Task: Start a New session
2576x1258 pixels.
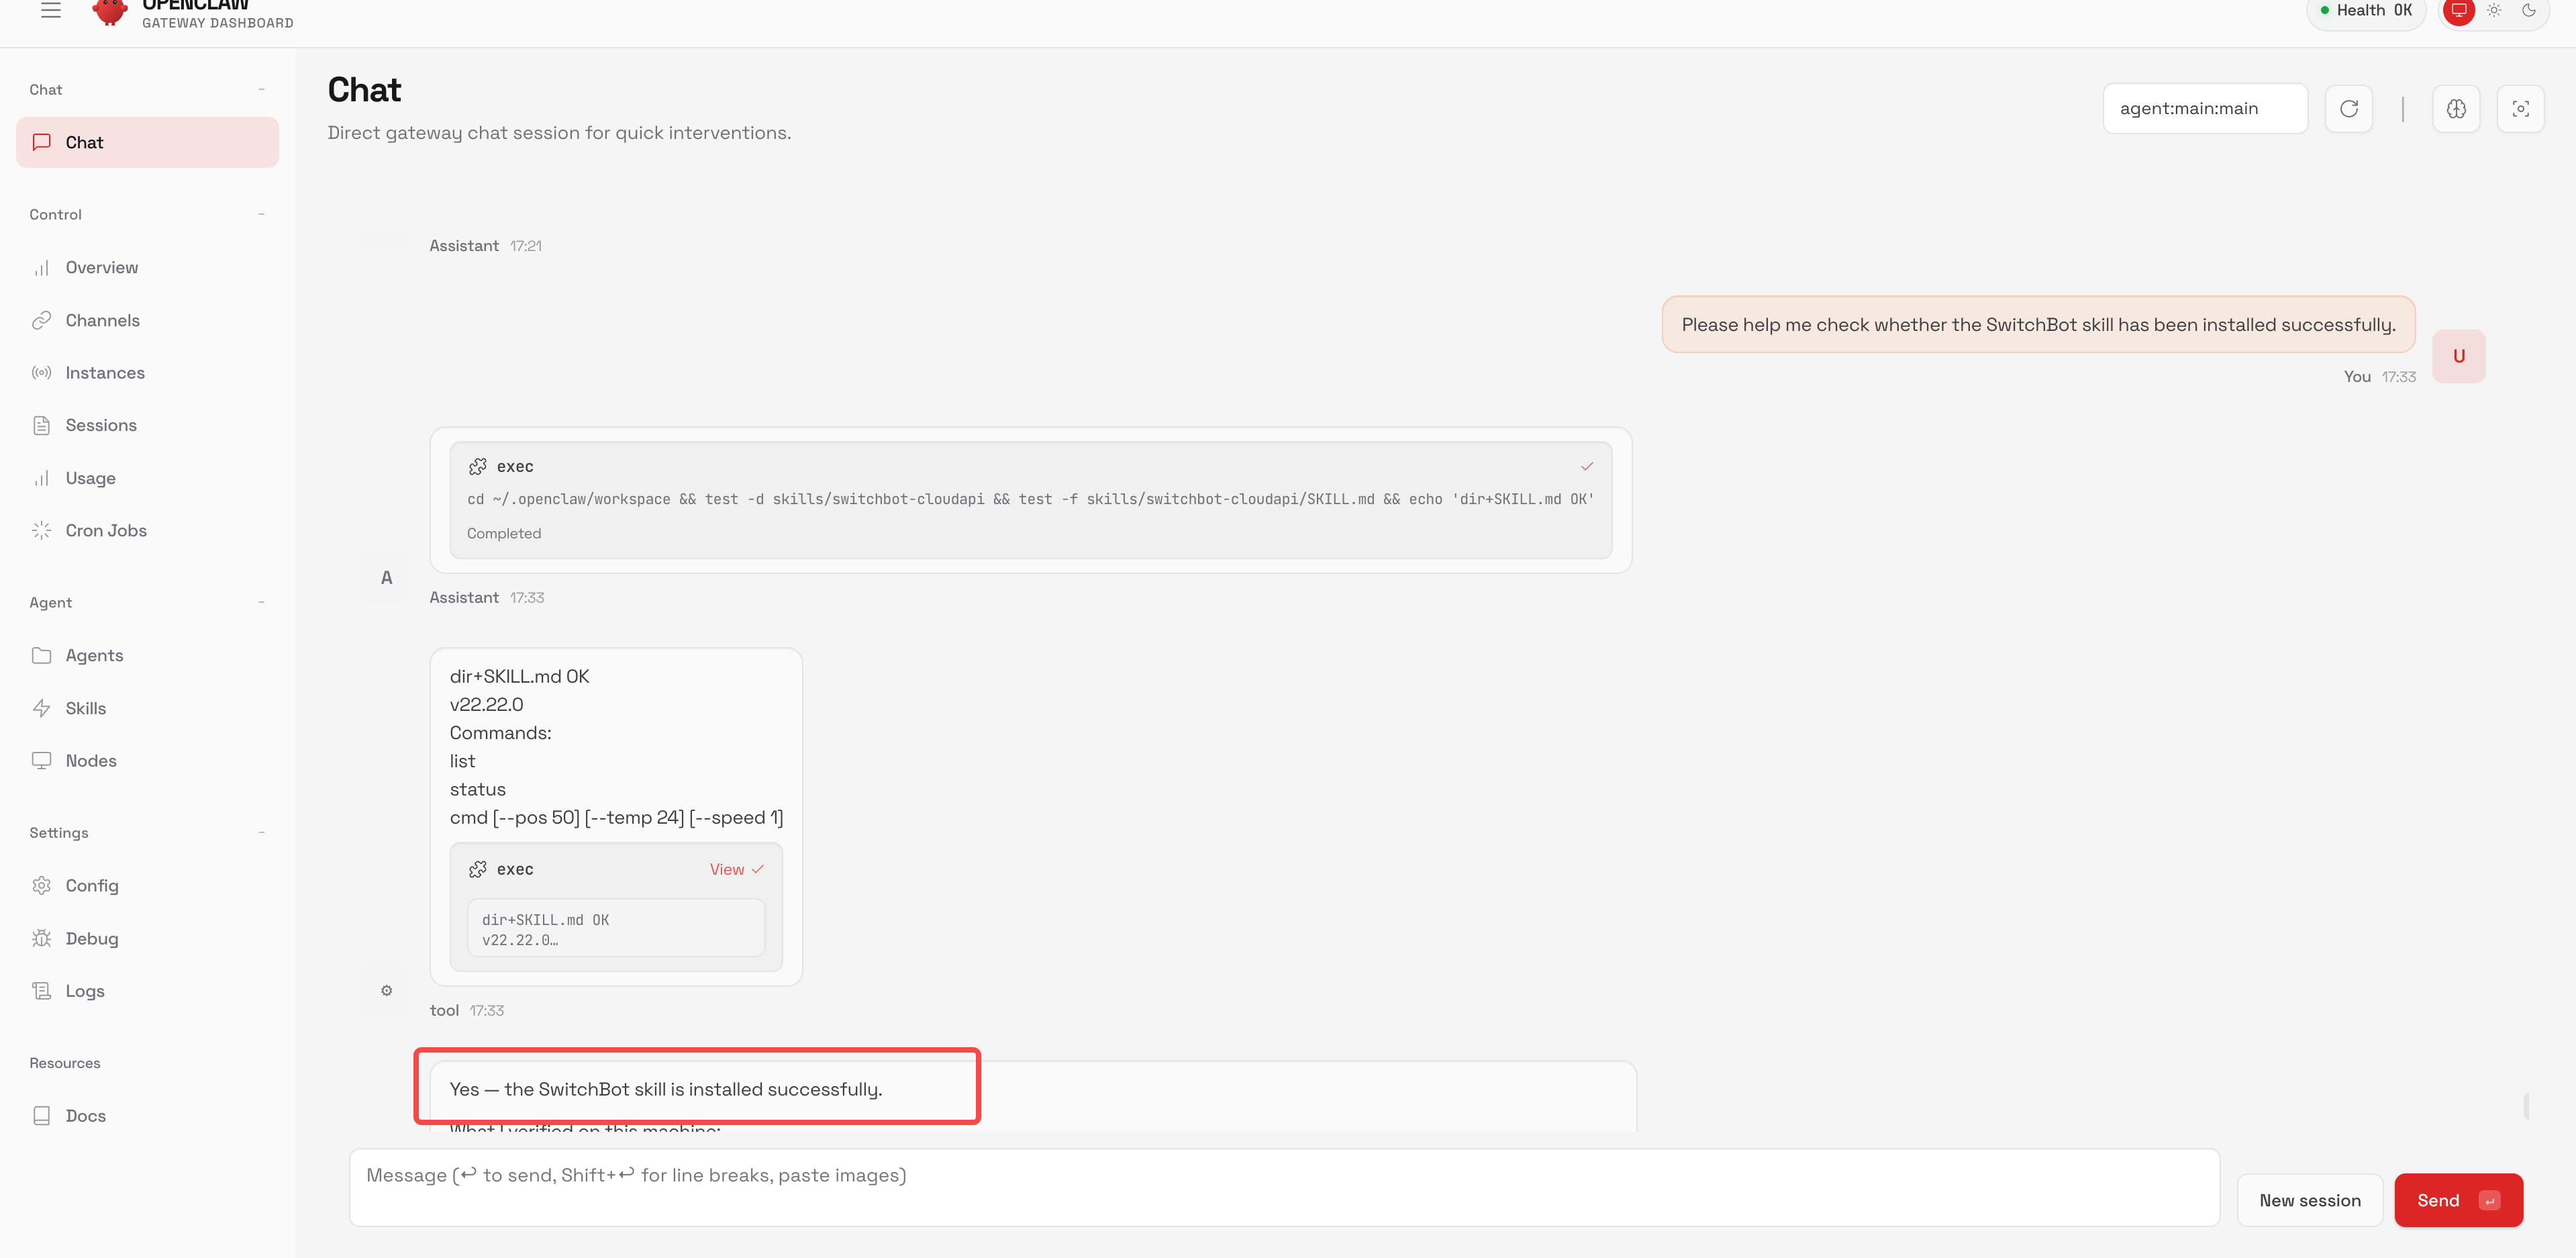Action: [x=2310, y=1200]
